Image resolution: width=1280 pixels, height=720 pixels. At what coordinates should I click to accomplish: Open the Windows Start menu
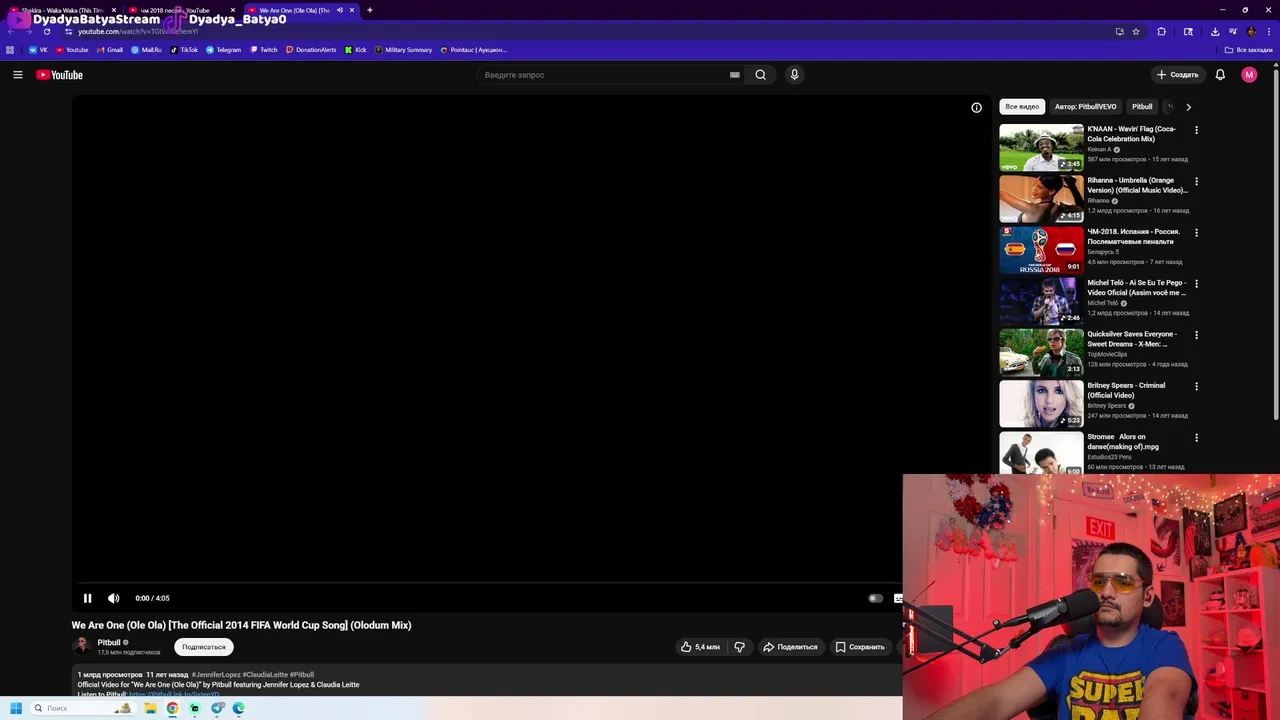click(x=16, y=708)
